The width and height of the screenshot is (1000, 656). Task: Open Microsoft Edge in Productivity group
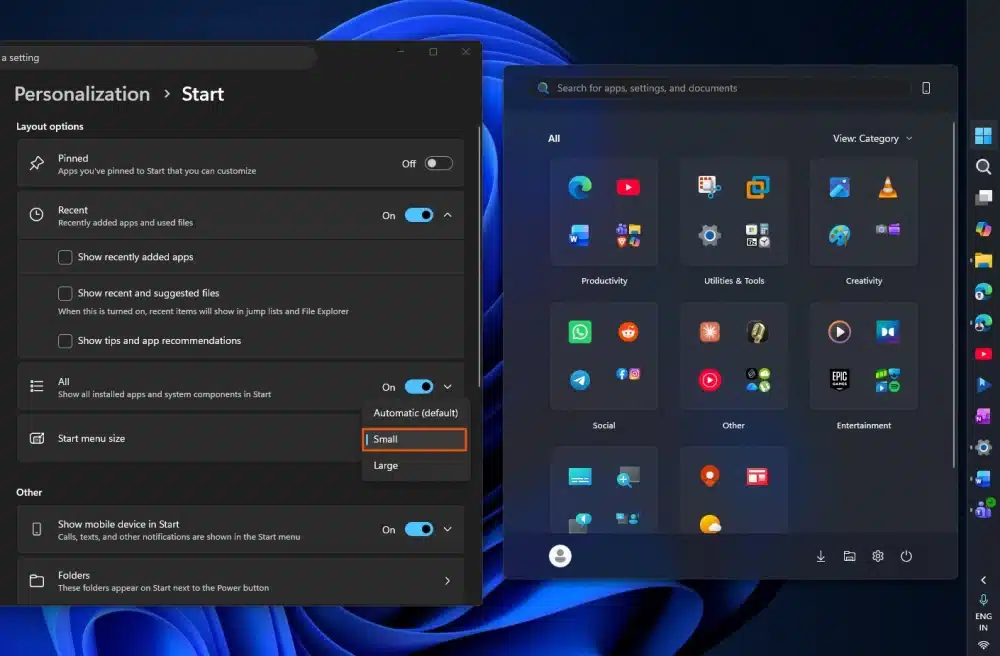[x=580, y=187]
